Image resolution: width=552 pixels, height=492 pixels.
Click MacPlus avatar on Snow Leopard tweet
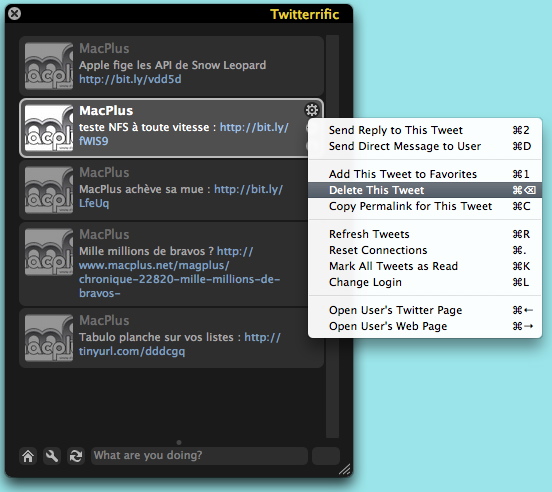pyautogui.click(x=49, y=66)
